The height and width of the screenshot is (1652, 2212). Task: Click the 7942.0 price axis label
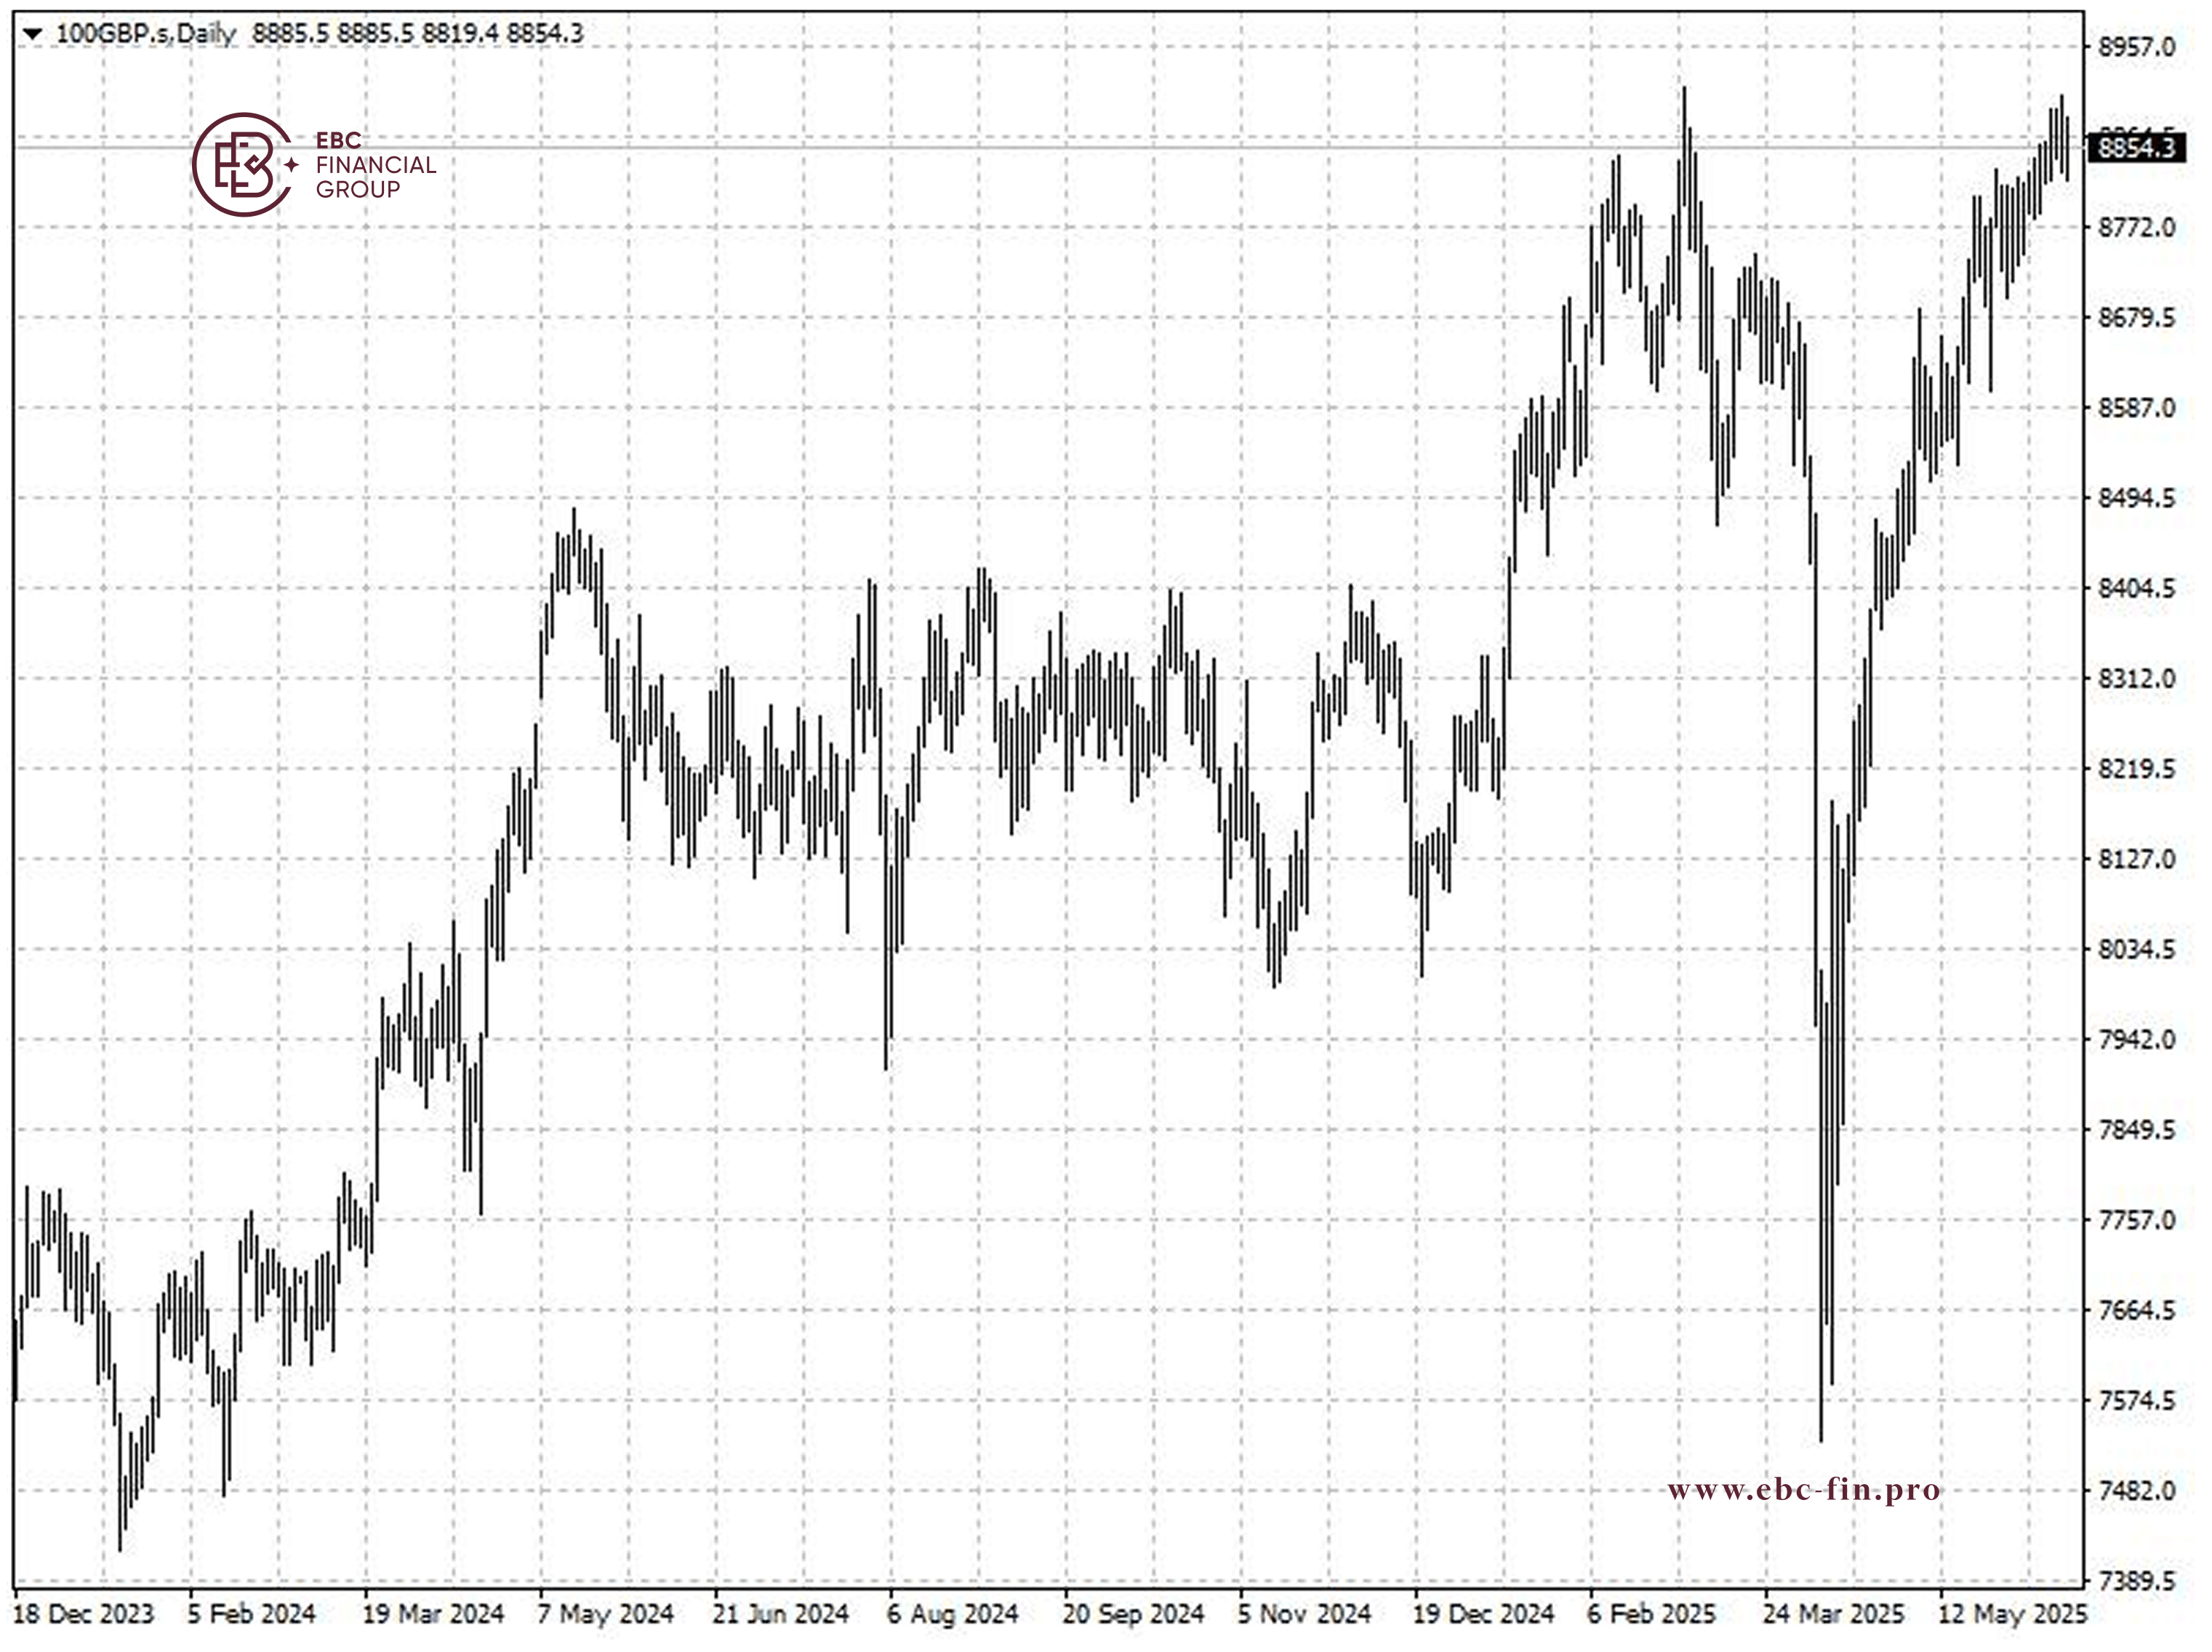click(x=2137, y=1040)
